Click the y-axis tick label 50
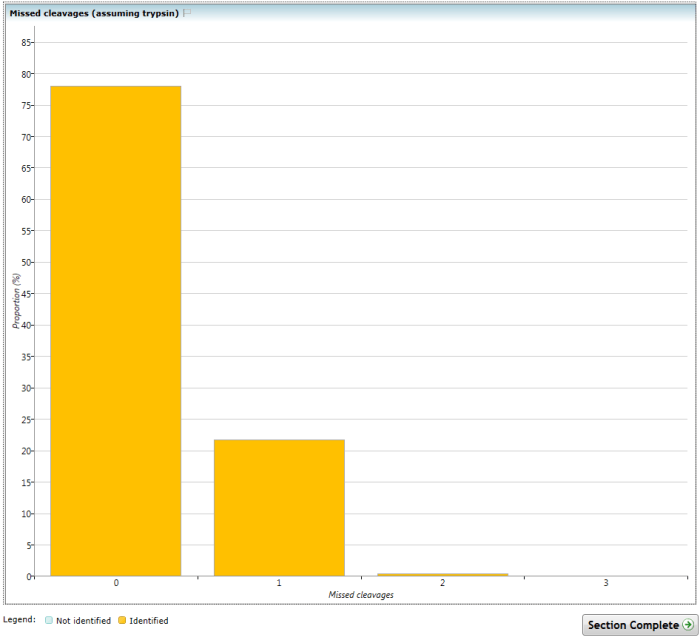 (x=26, y=263)
